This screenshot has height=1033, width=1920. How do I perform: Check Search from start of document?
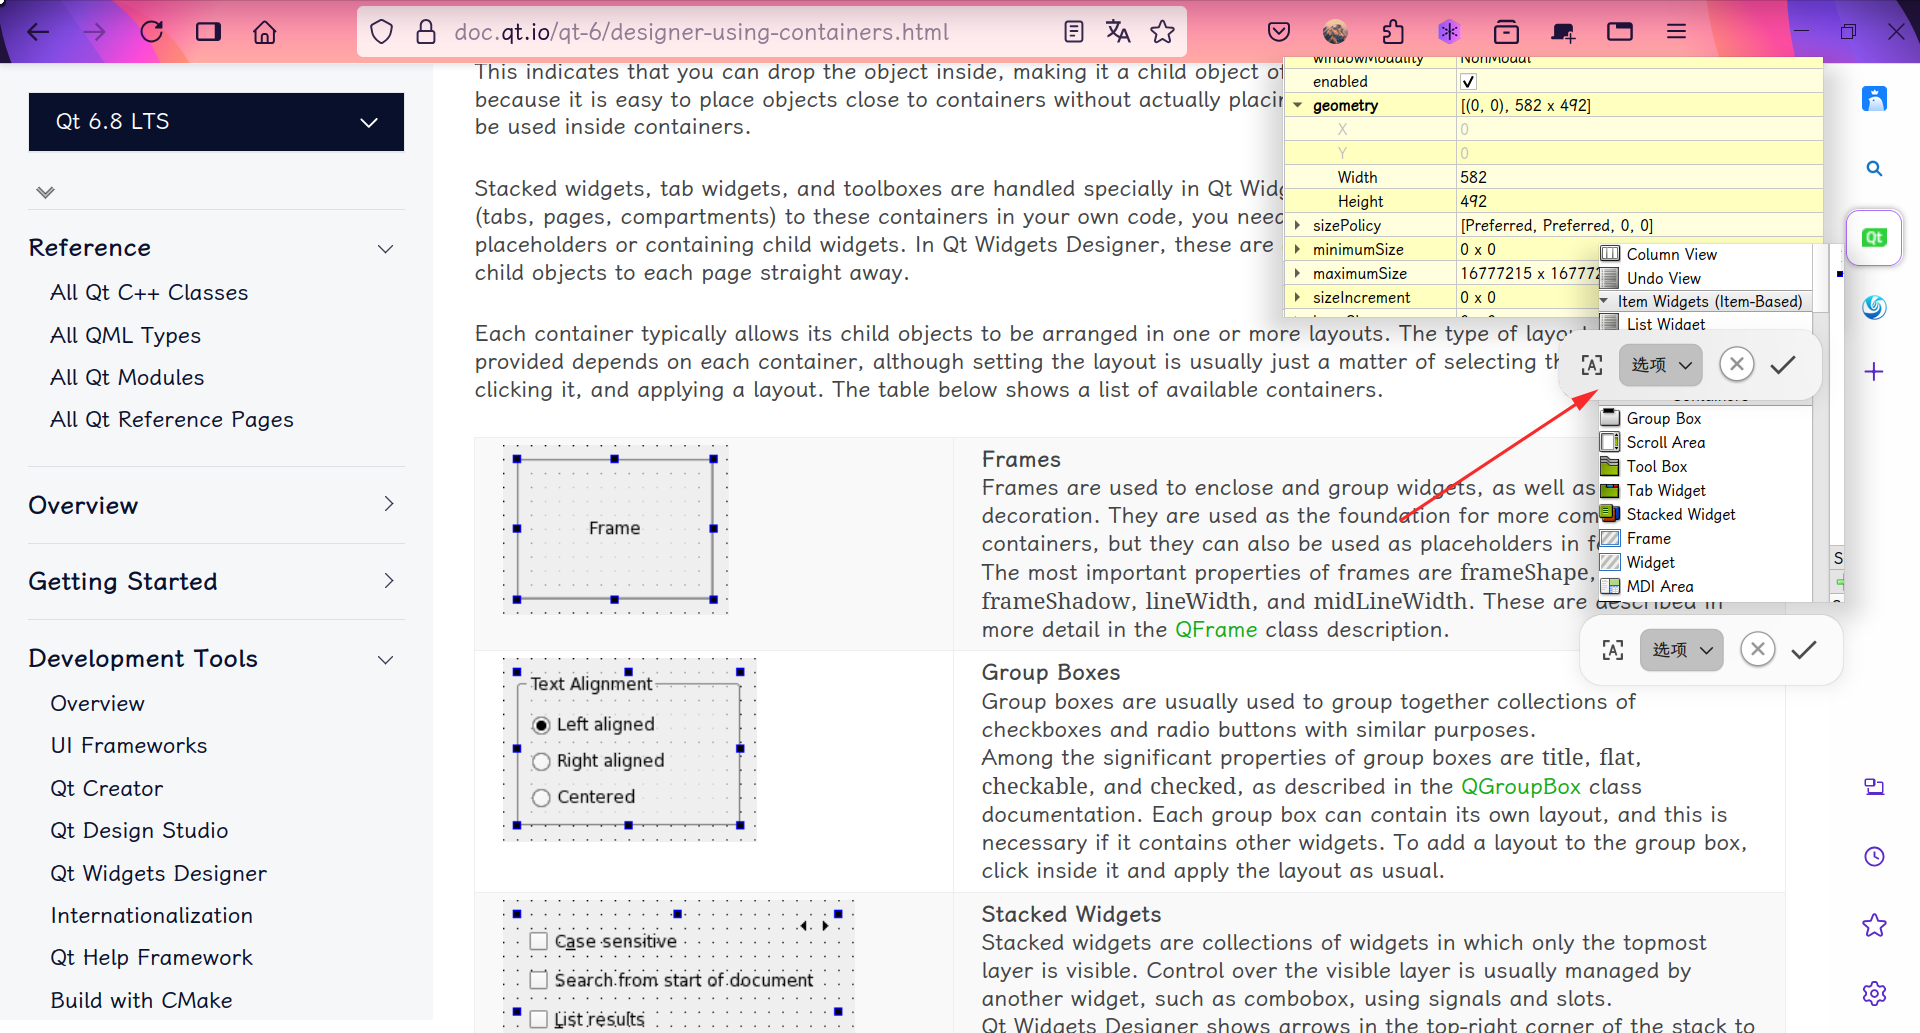coord(539,980)
